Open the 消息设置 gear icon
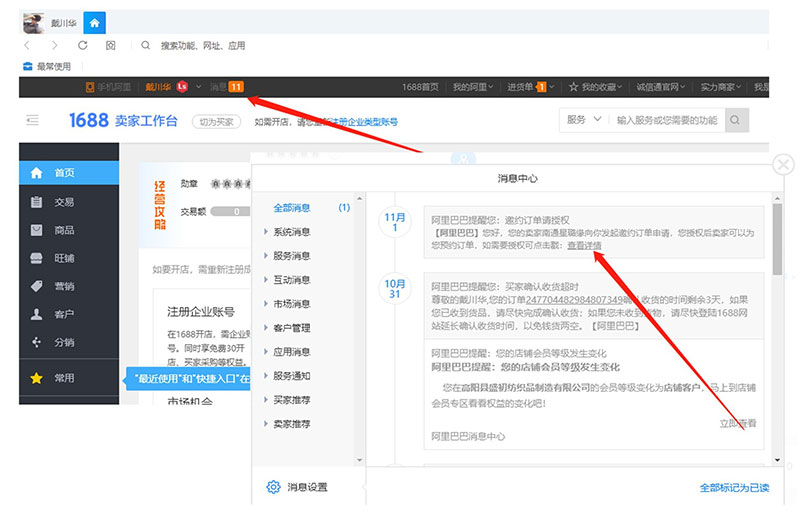 click(273, 487)
